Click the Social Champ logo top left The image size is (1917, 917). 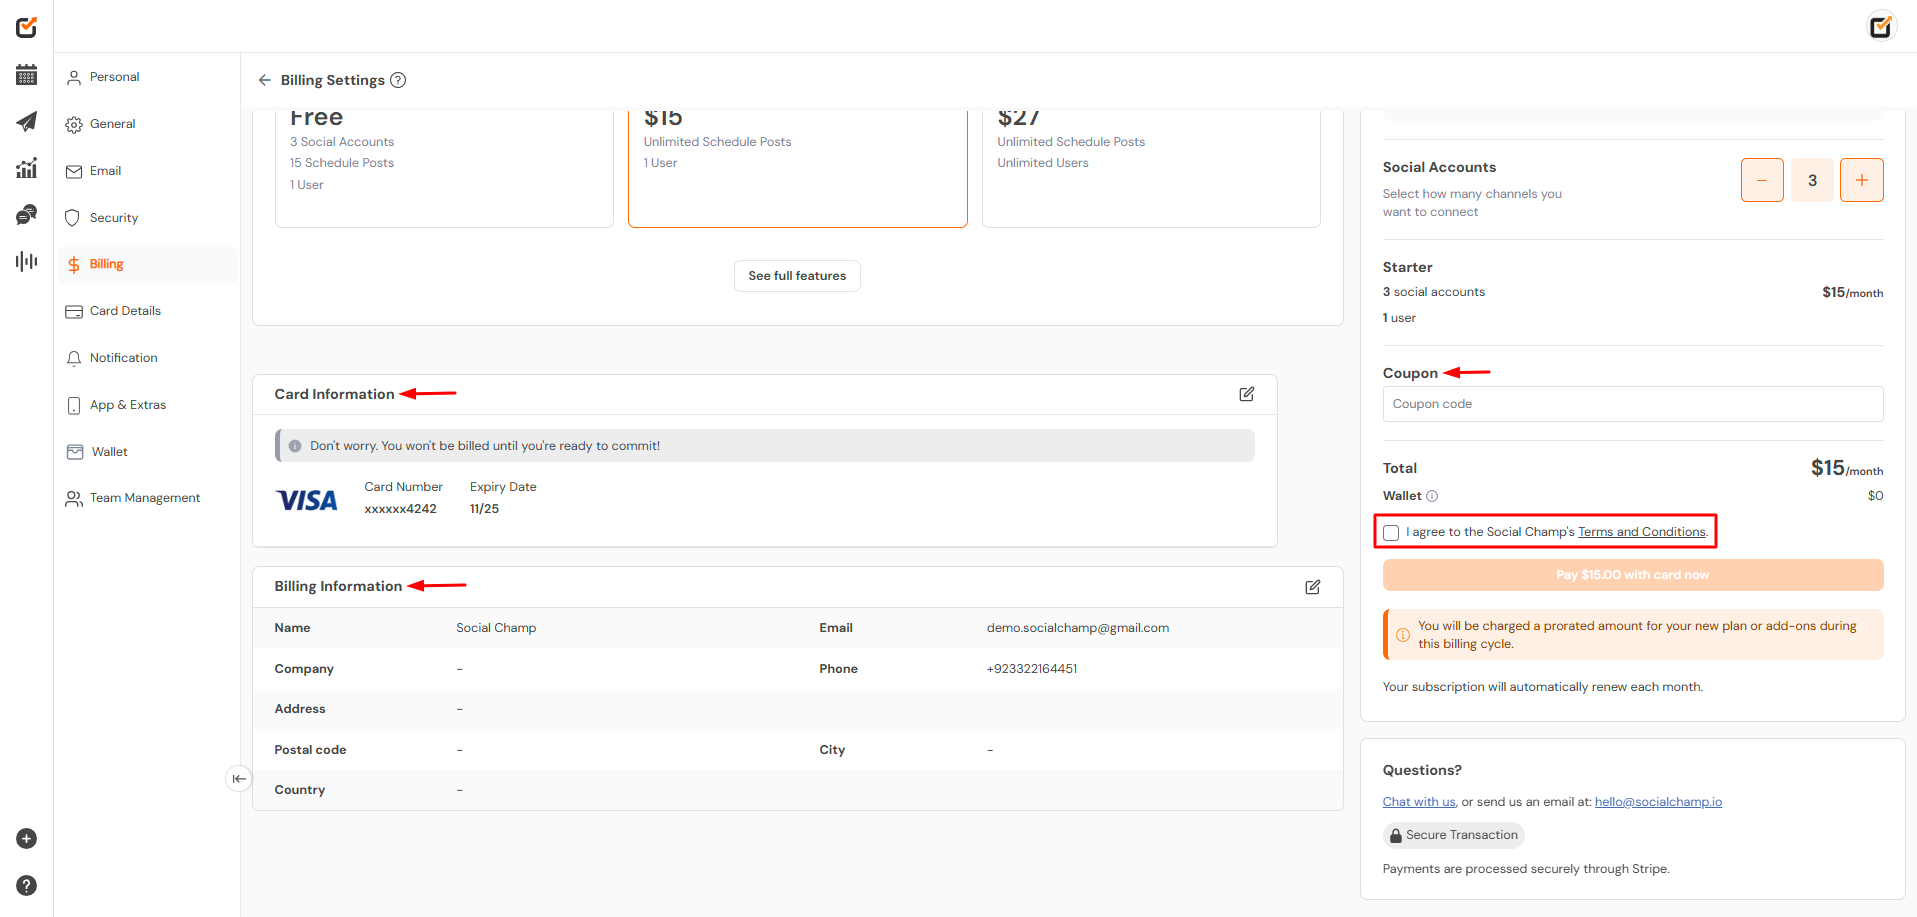tap(27, 27)
